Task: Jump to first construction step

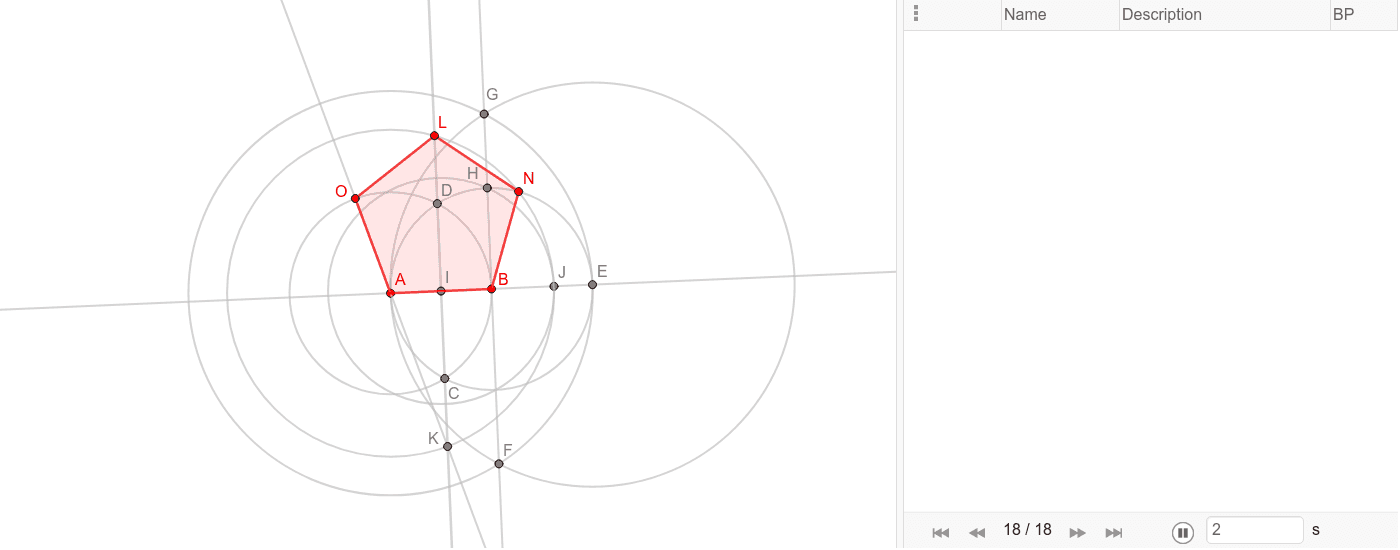Action: (x=940, y=532)
